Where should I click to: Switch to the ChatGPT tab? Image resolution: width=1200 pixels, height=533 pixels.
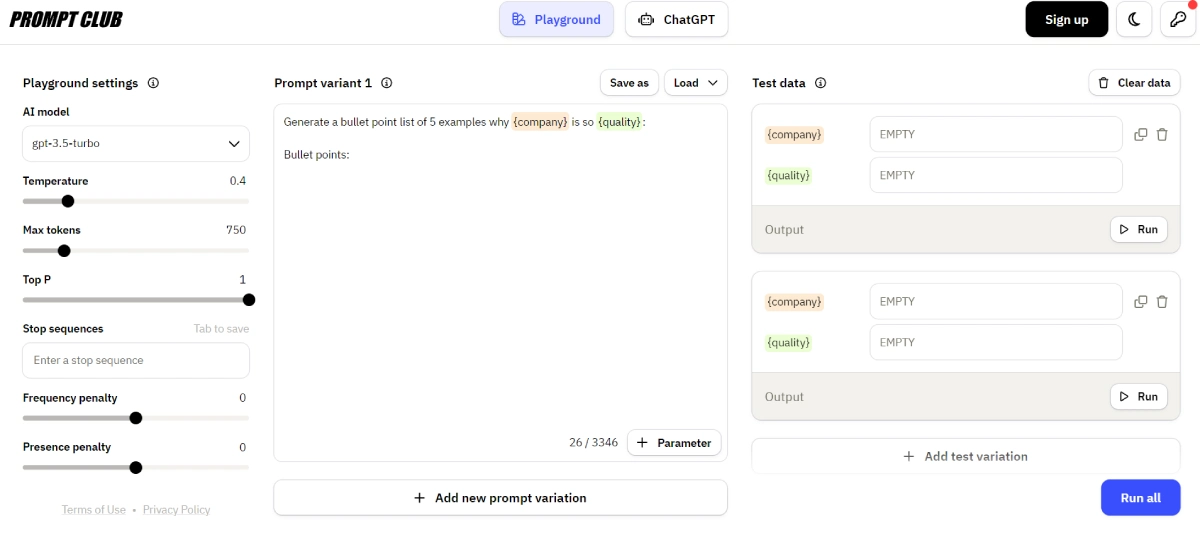coord(677,19)
